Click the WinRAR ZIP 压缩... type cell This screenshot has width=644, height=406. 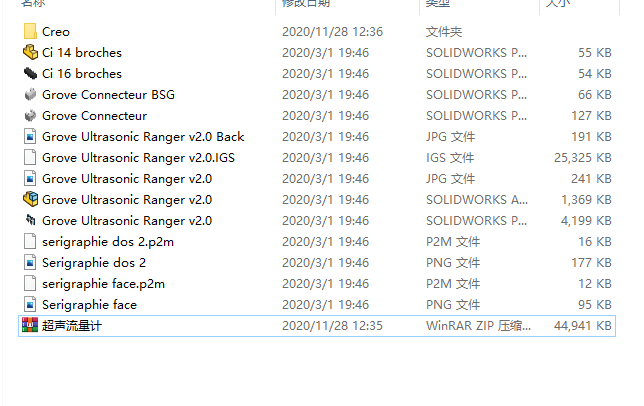pyautogui.click(x=478, y=326)
